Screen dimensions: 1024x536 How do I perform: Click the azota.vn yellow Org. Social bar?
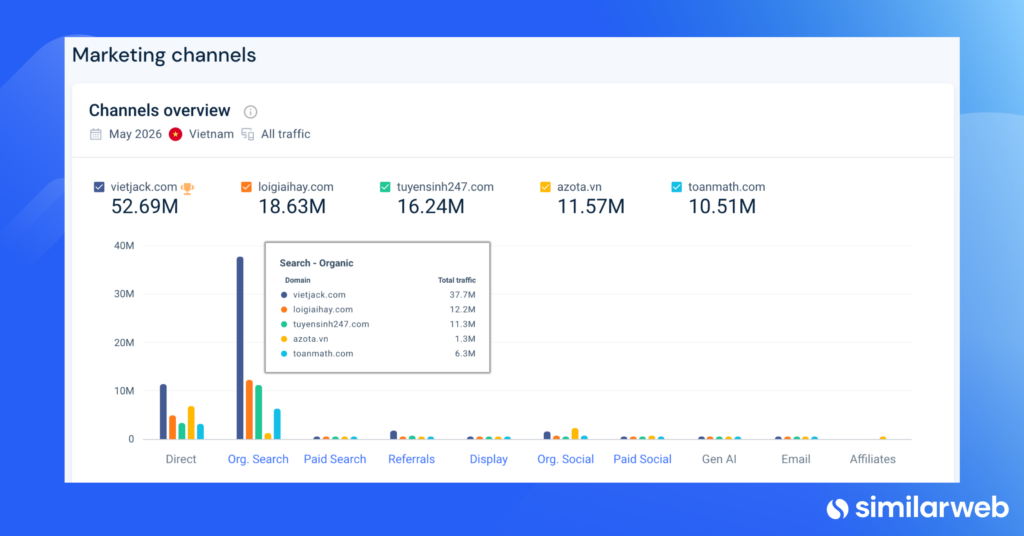point(575,434)
